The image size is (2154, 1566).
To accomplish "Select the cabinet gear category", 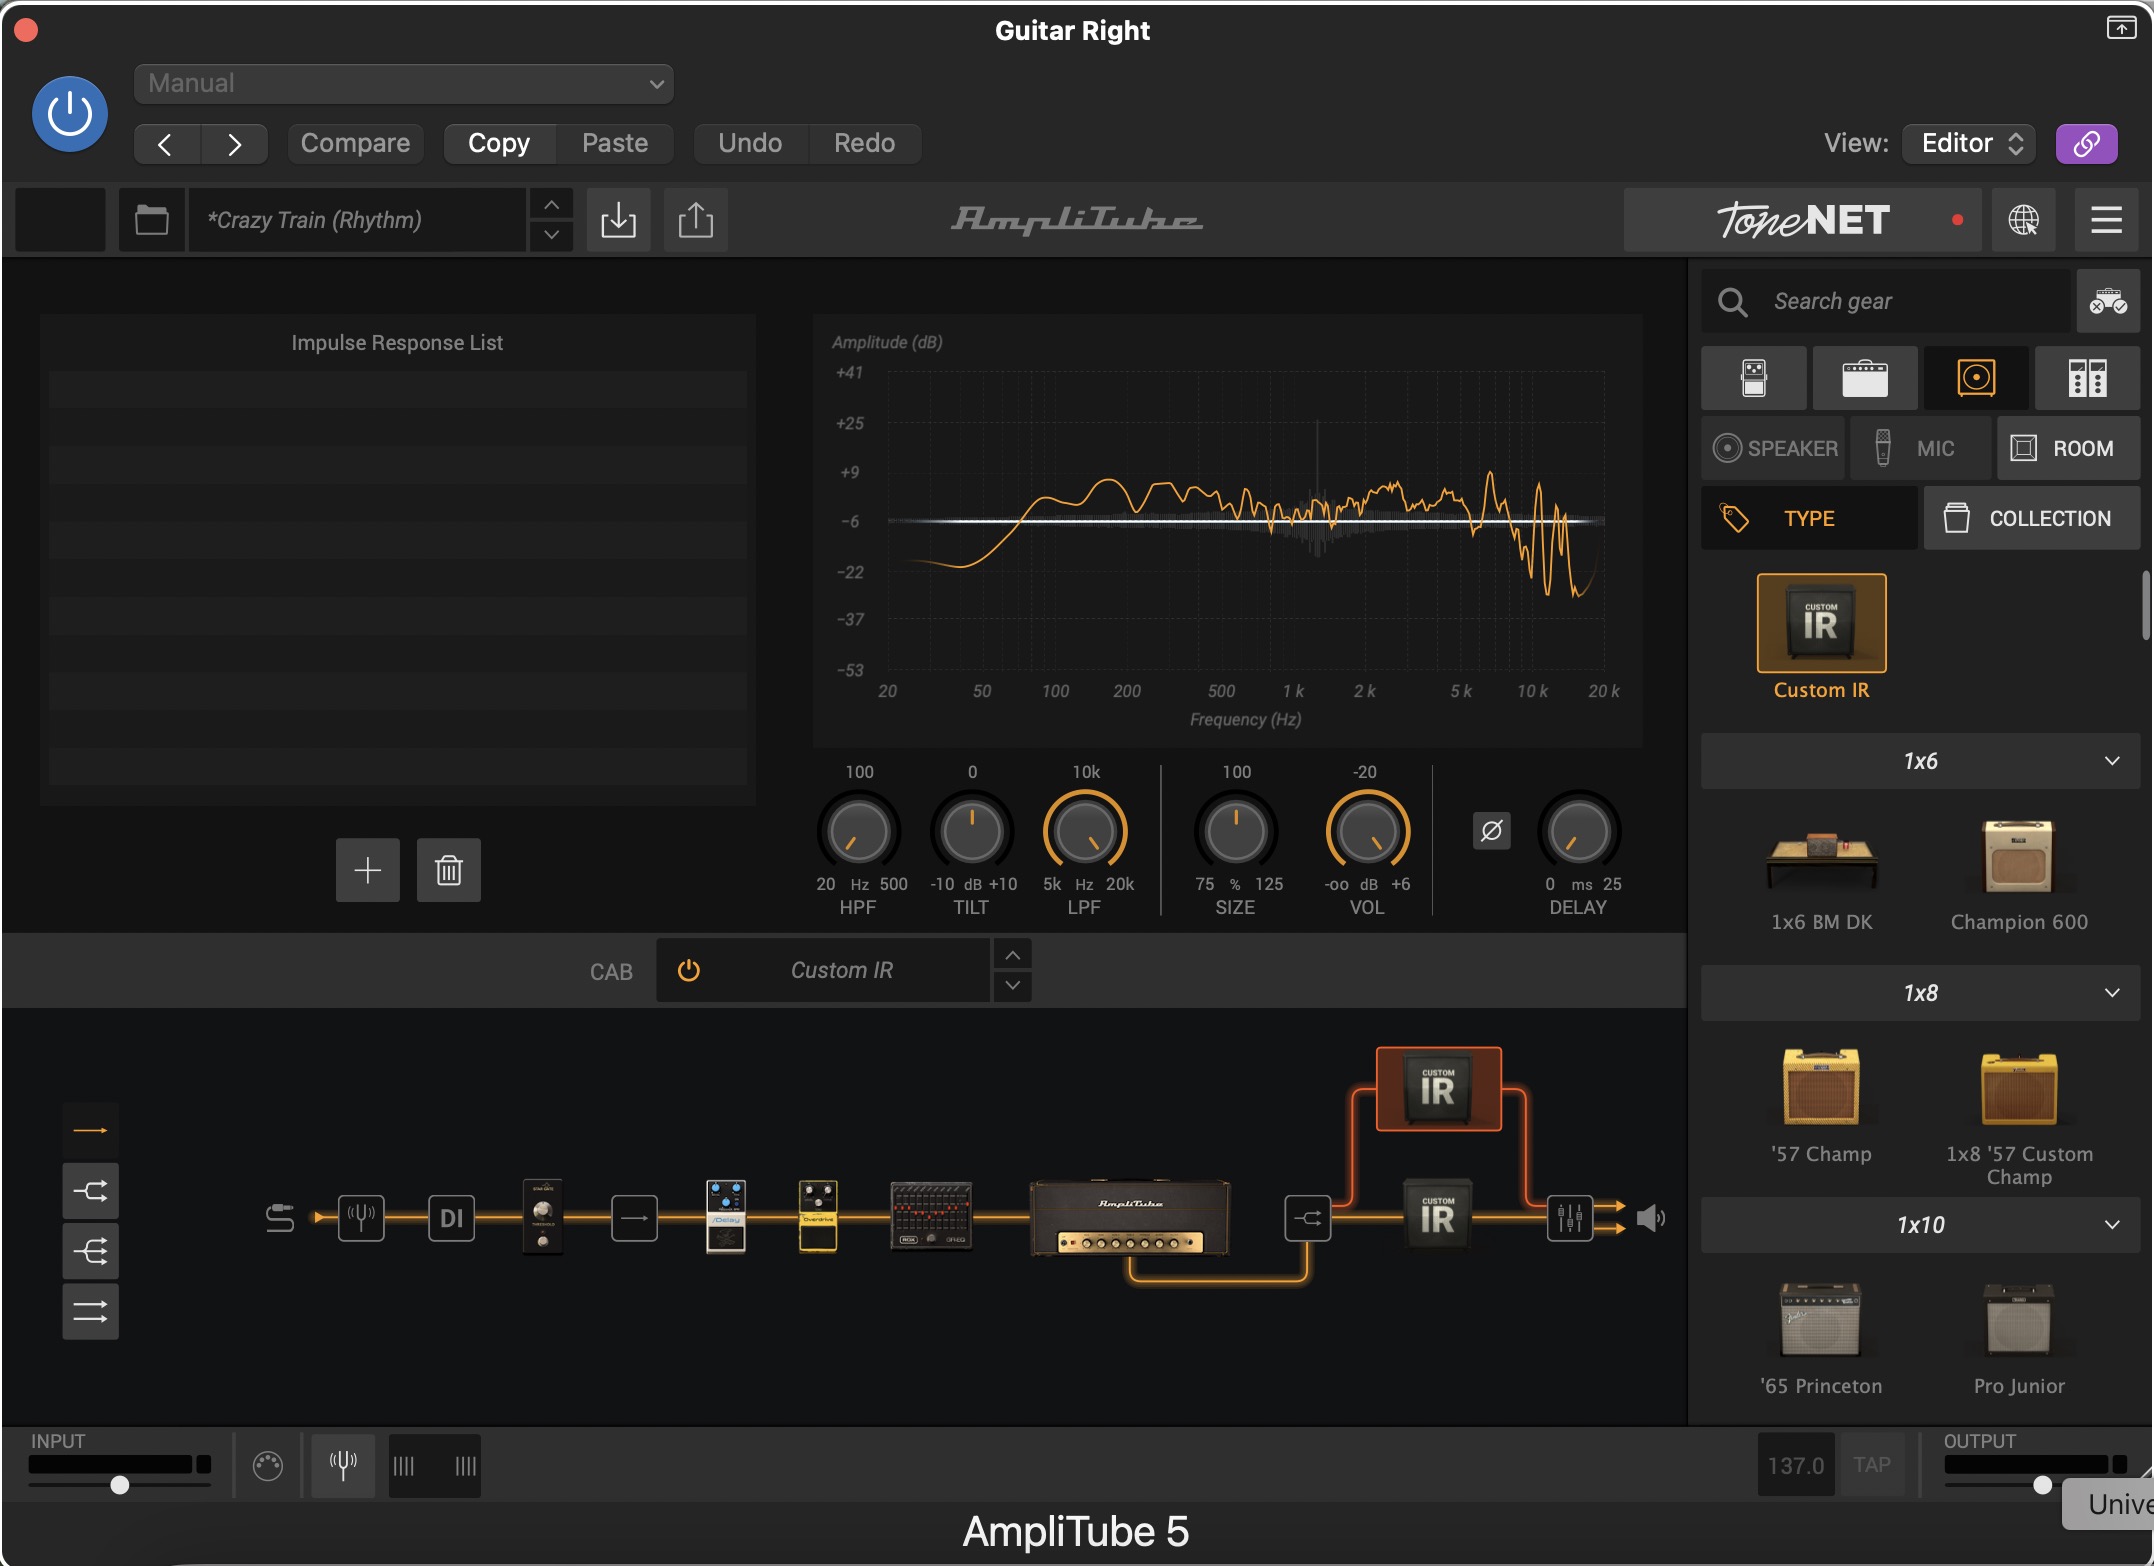I will [1976, 378].
